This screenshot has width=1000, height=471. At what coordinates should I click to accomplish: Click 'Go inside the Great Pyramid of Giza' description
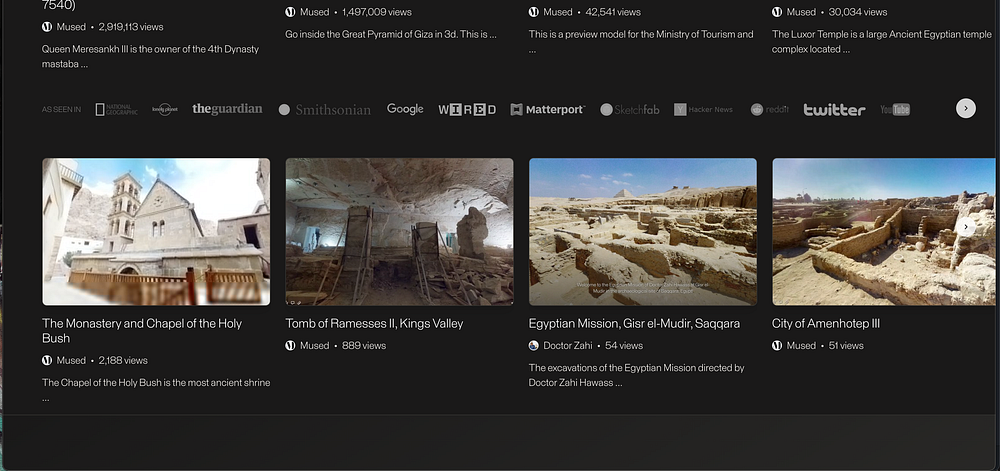[x=391, y=34]
